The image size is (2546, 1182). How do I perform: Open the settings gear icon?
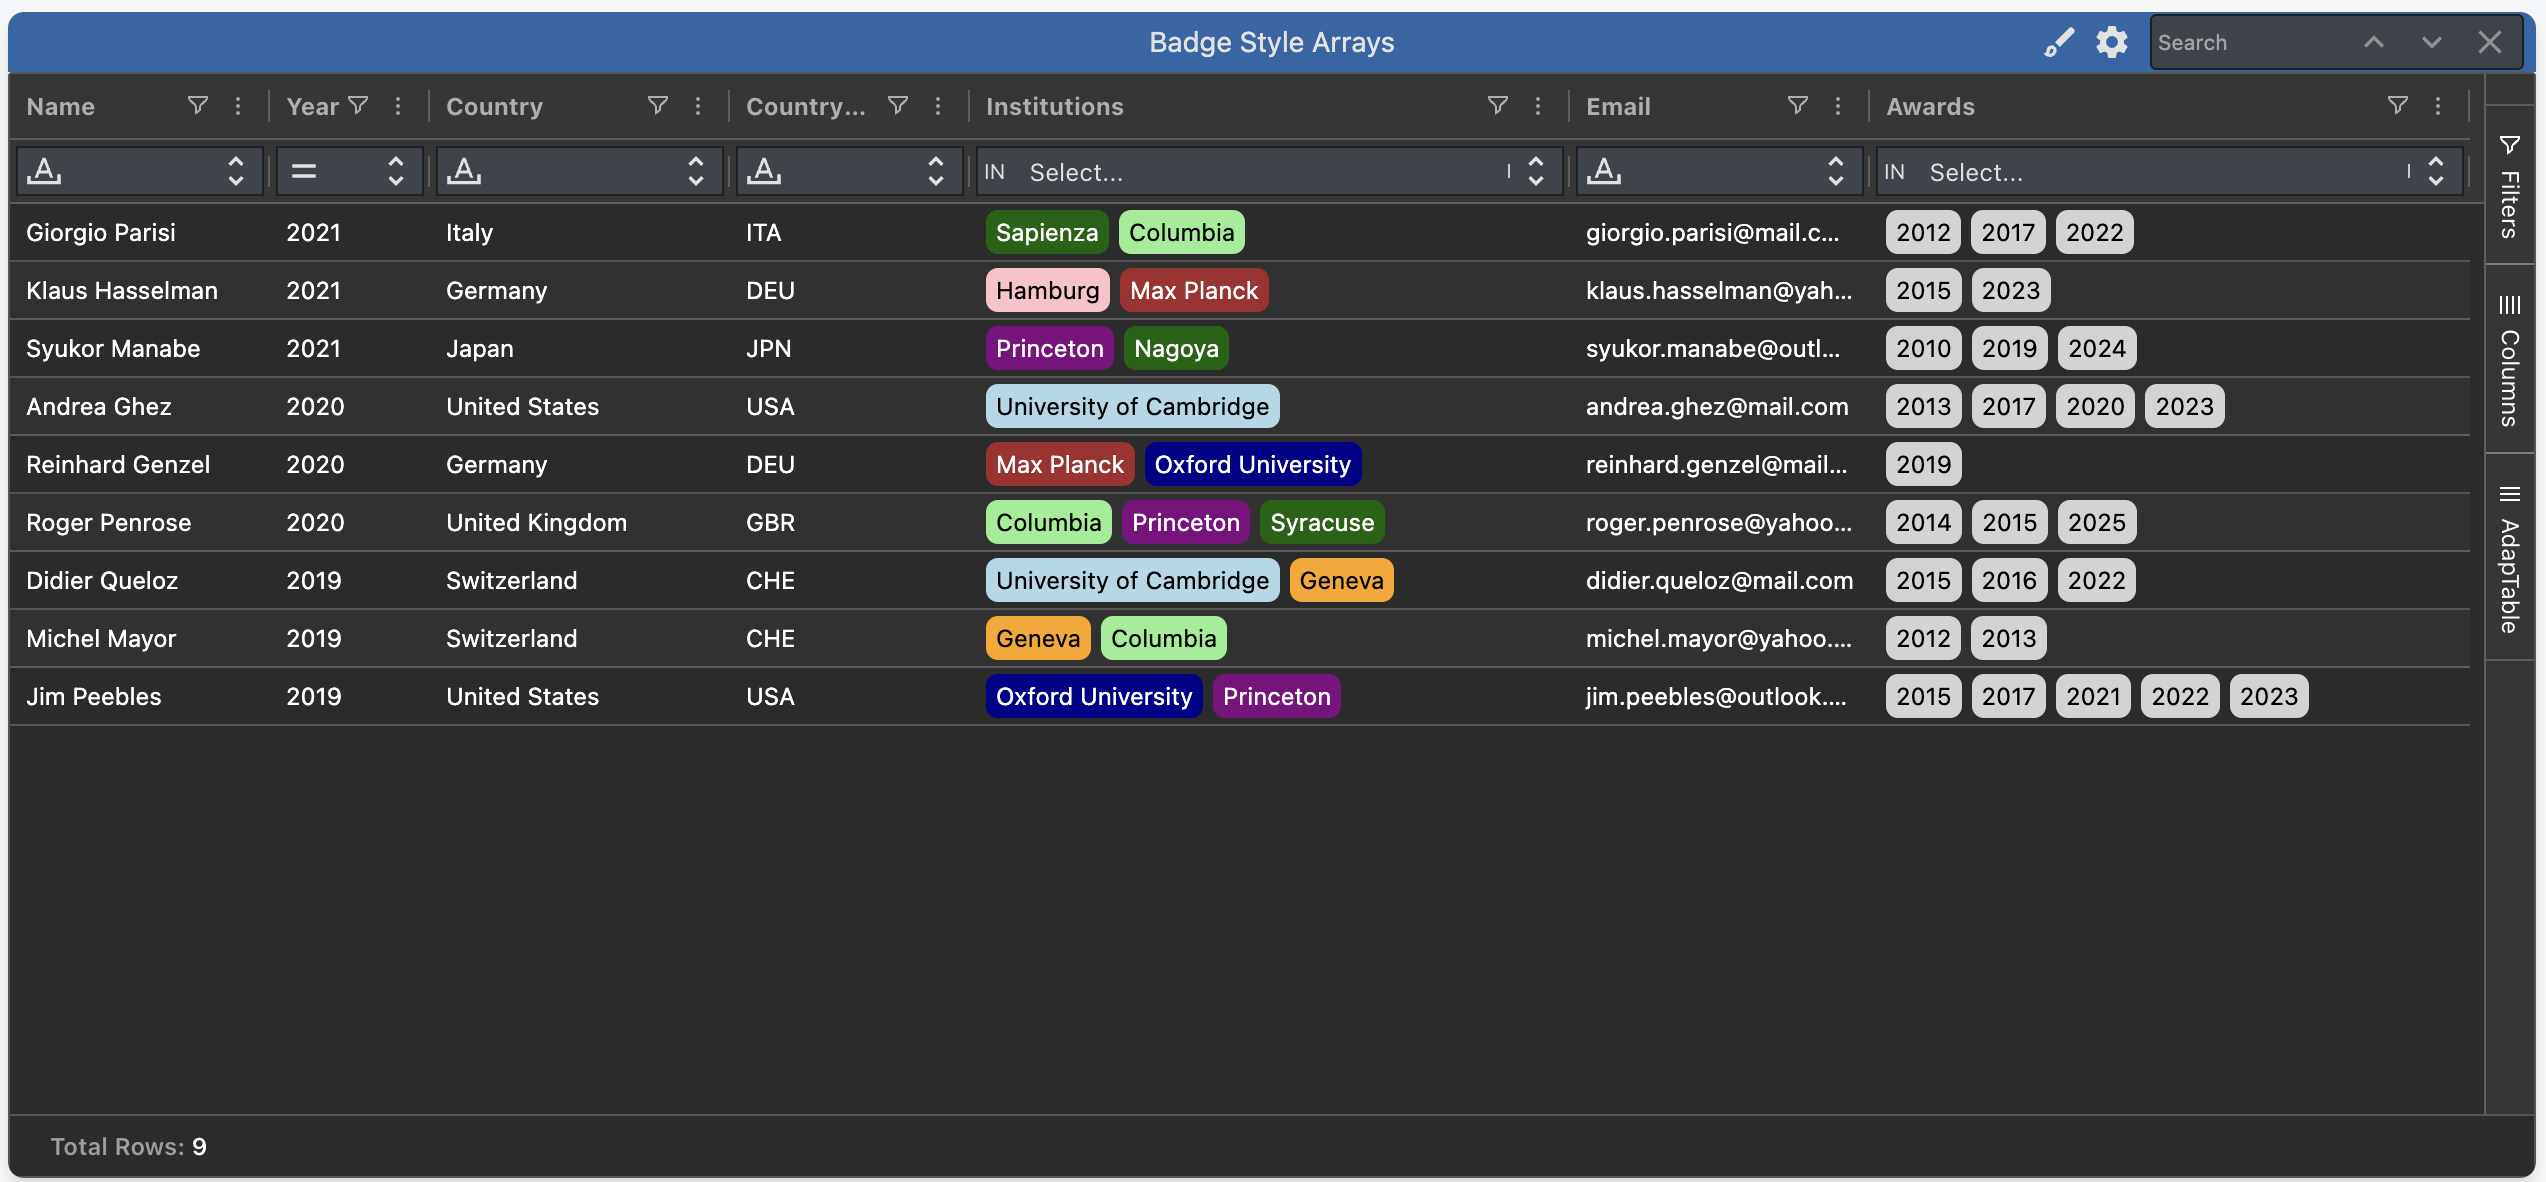[2111, 43]
